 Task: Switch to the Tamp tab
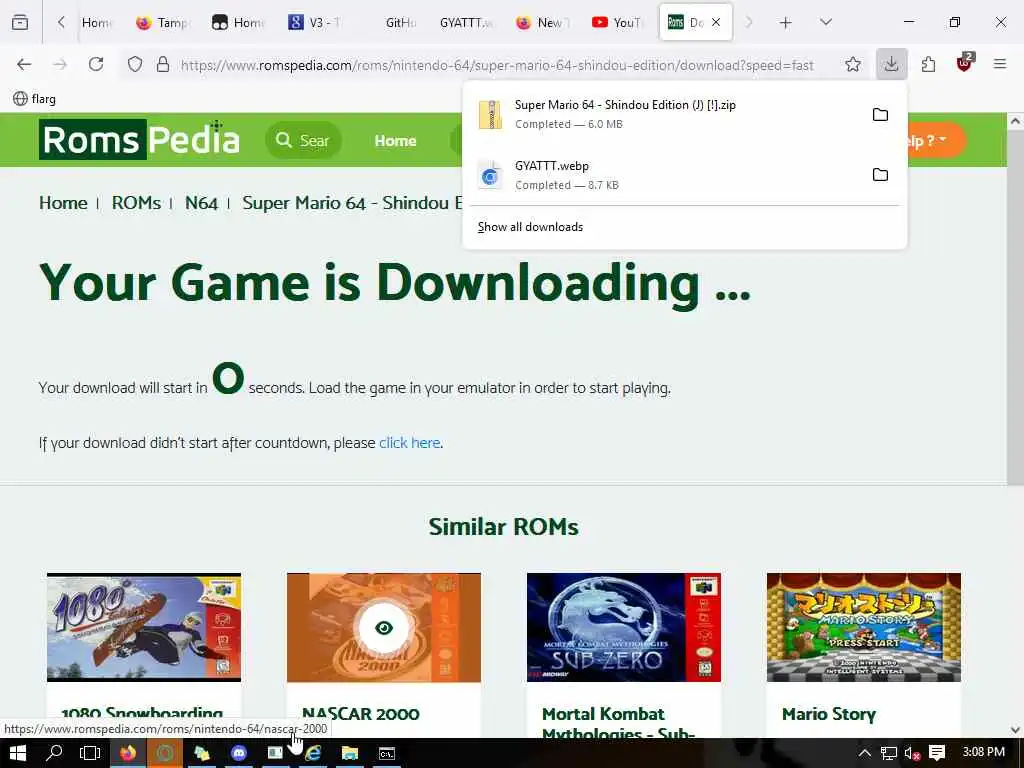(164, 23)
